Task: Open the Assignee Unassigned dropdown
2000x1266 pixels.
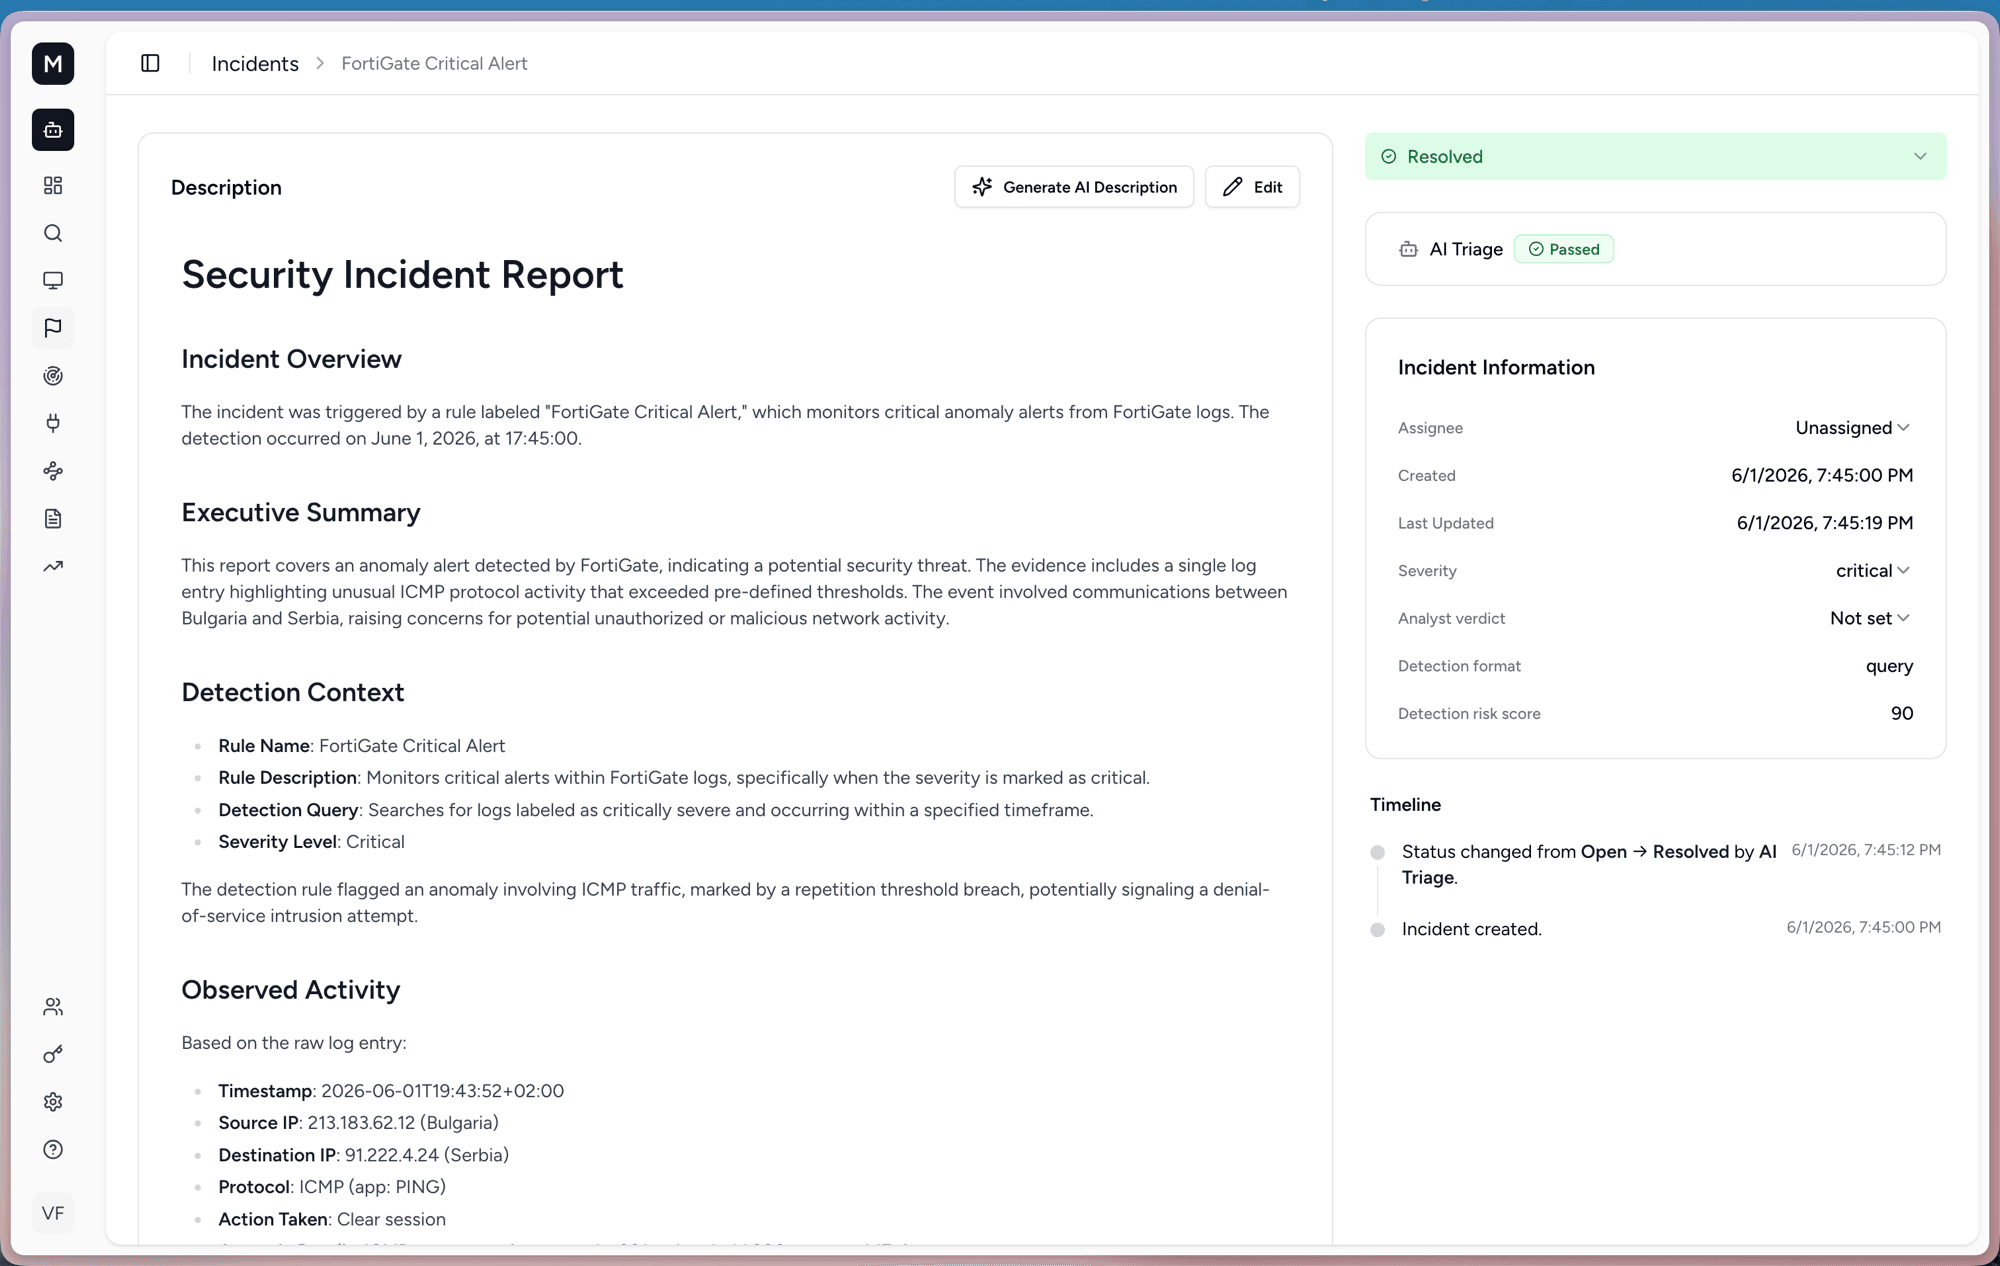Action: 1853,428
